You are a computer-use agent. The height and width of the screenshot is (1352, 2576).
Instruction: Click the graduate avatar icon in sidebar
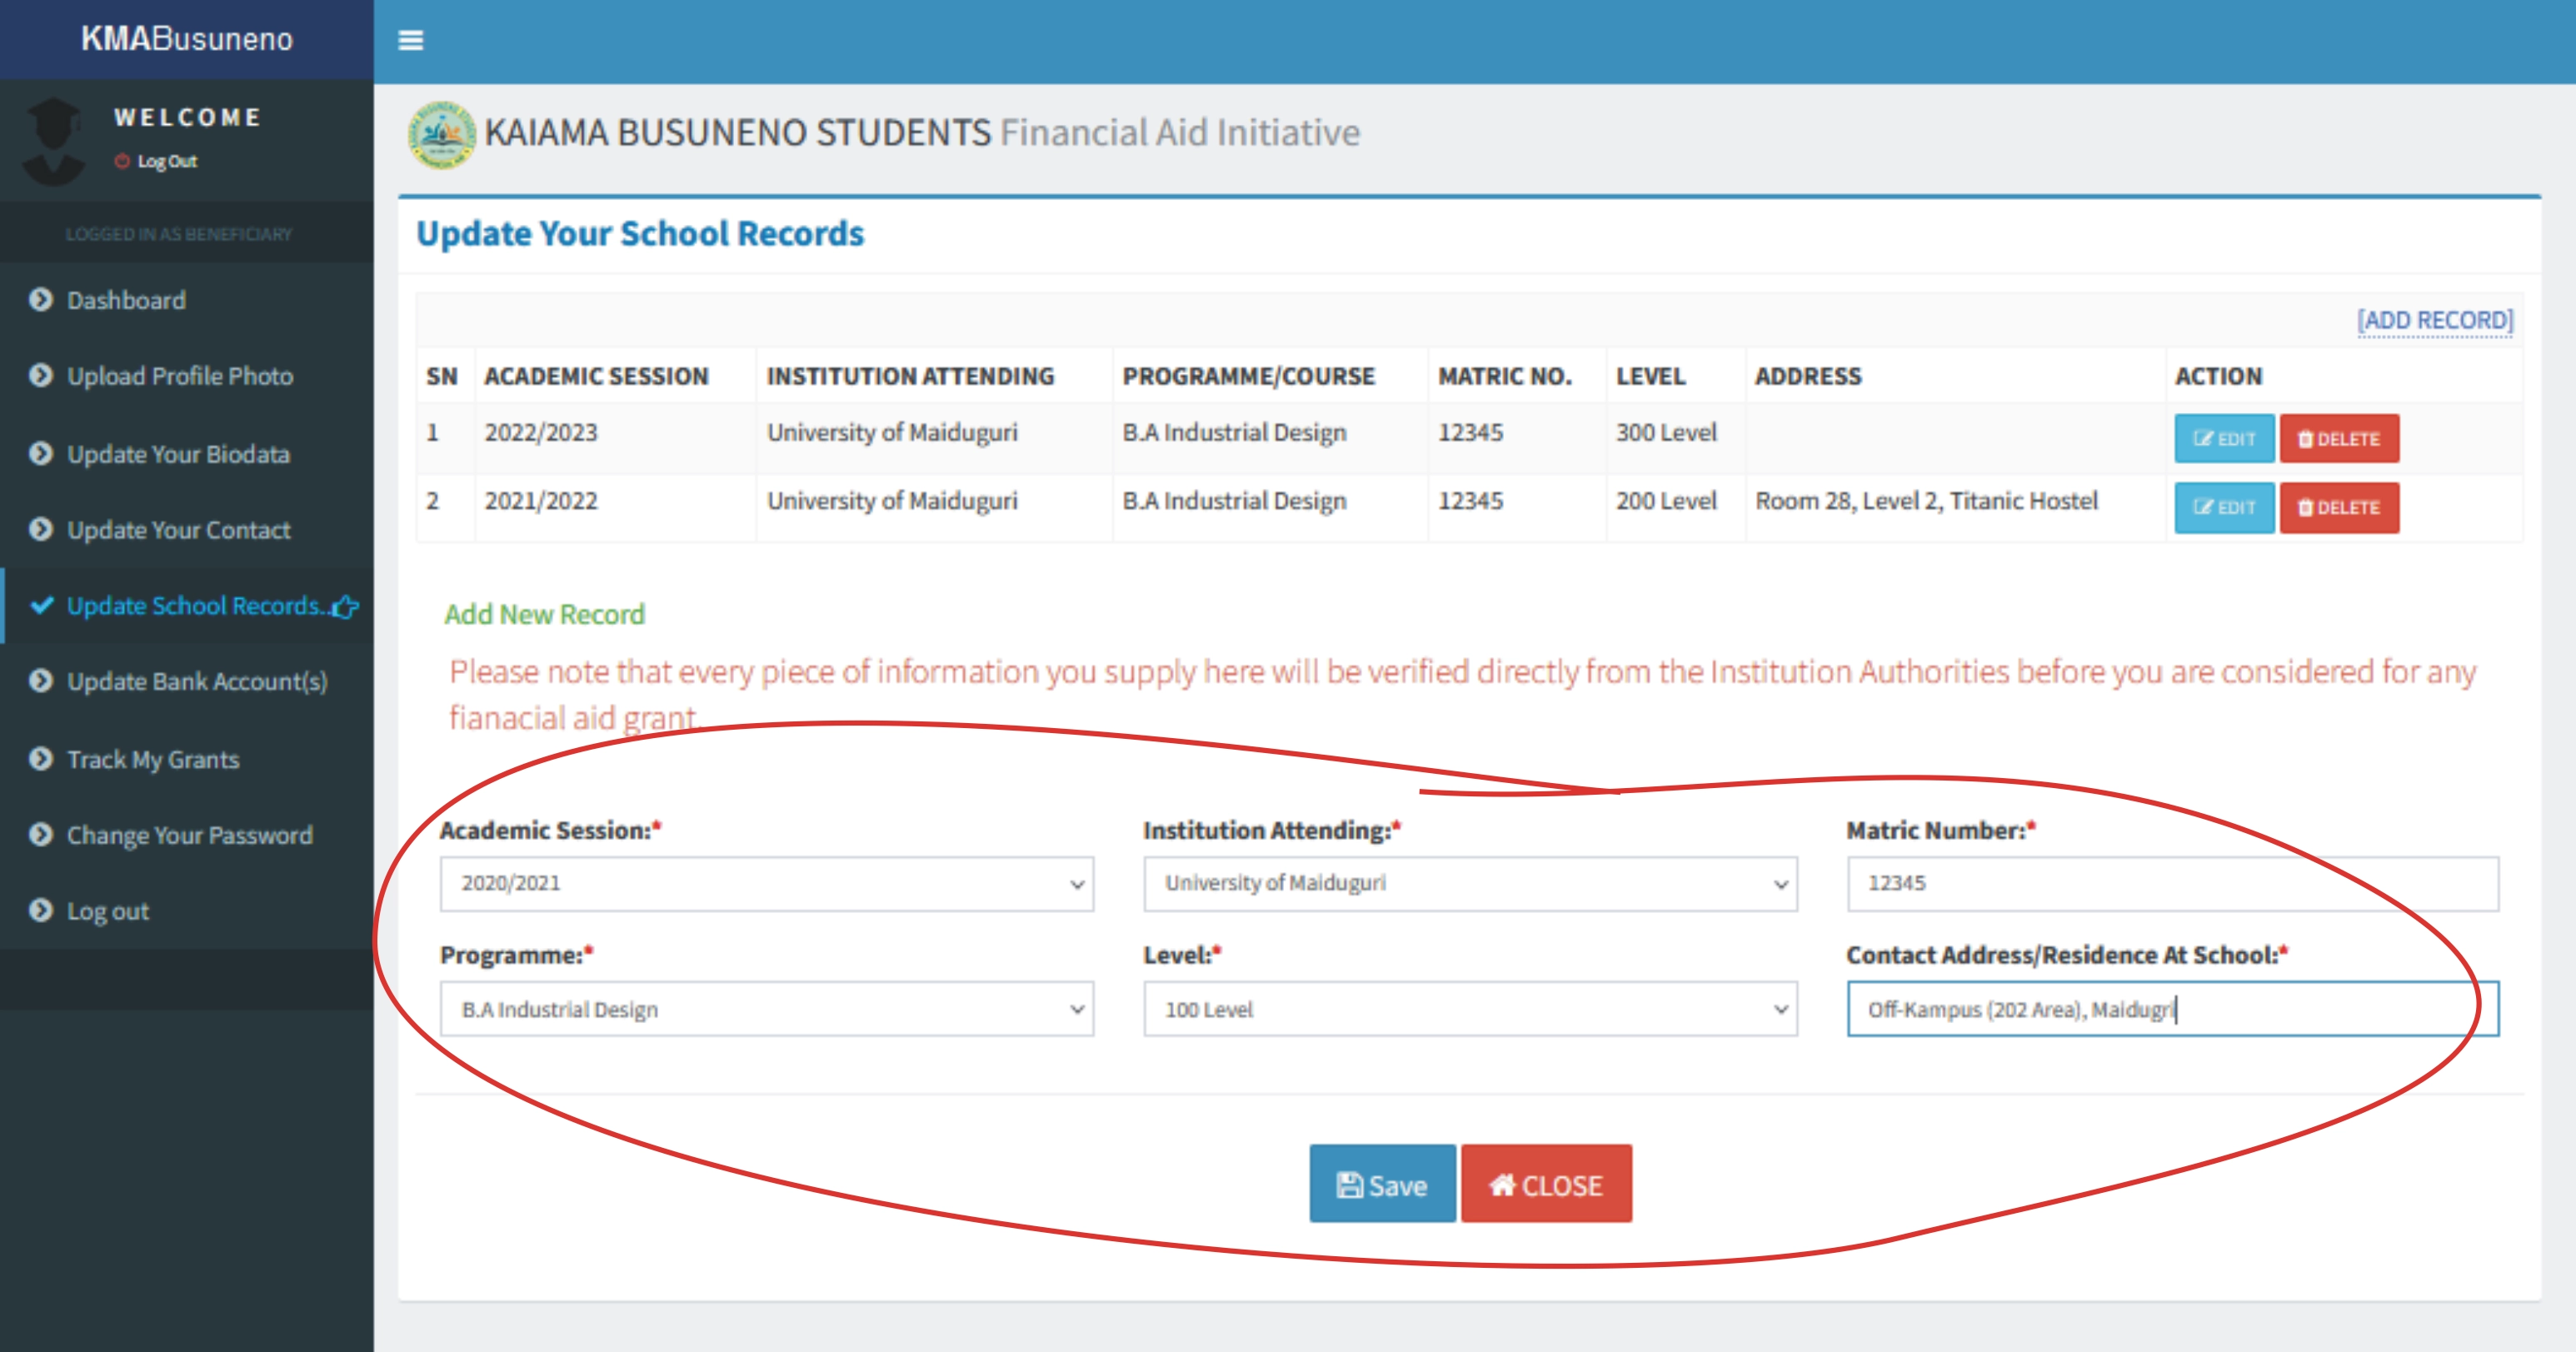pos(54,141)
